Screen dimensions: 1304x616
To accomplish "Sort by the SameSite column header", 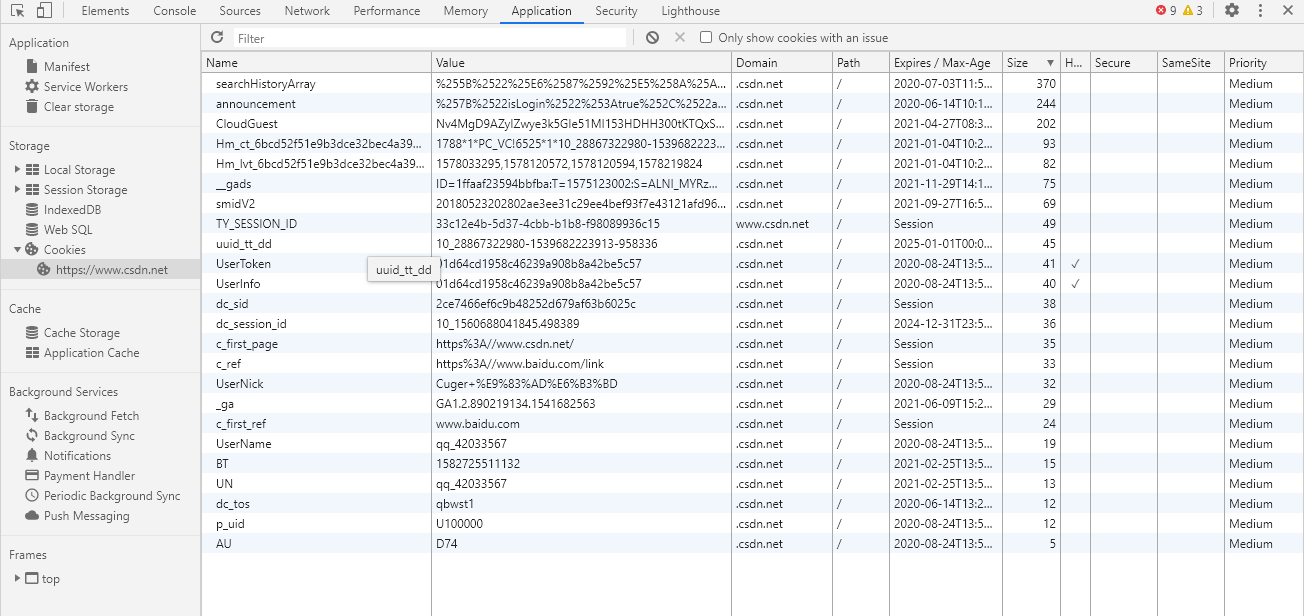I will point(1191,62).
